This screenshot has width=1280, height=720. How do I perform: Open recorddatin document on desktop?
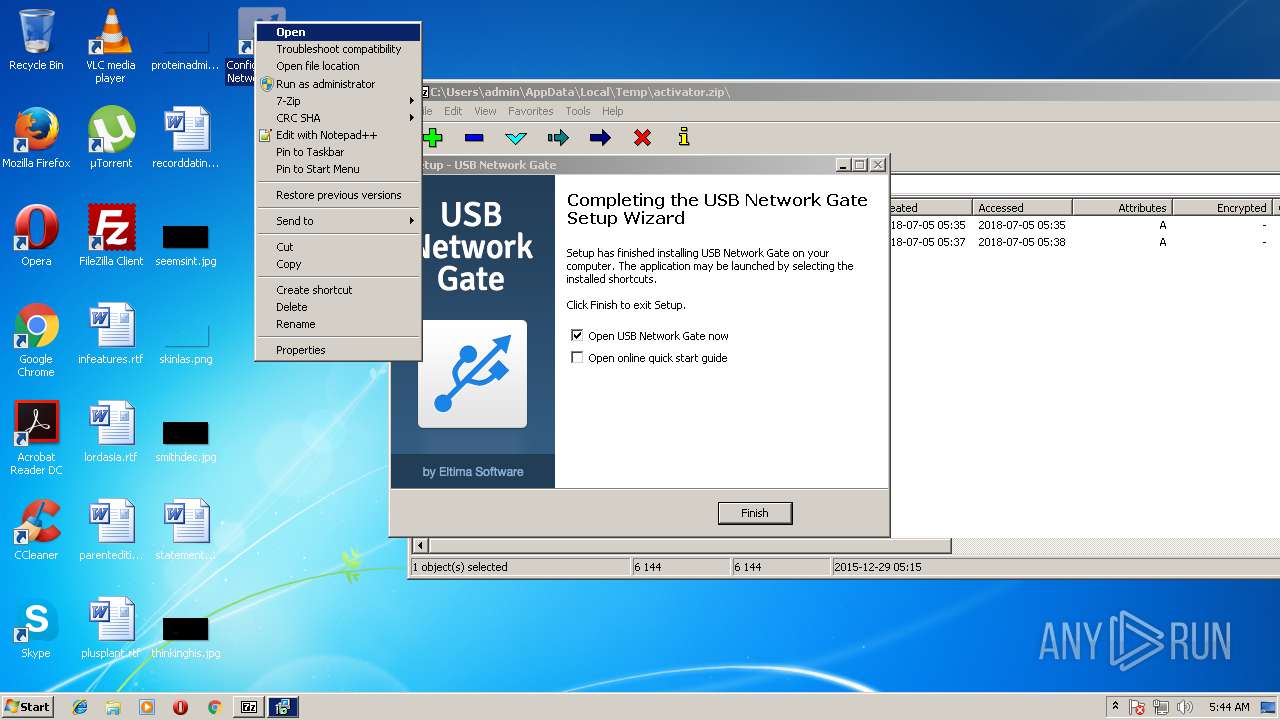(185, 138)
